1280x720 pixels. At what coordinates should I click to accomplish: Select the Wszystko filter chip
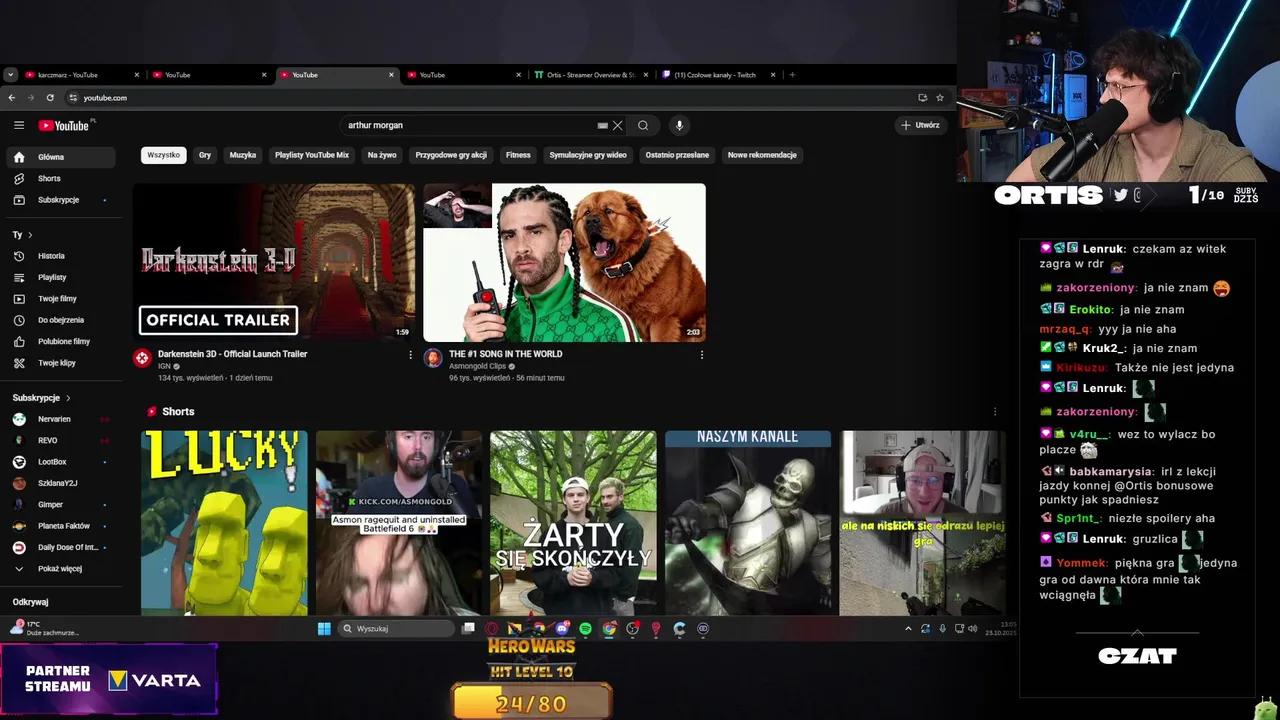coord(163,155)
